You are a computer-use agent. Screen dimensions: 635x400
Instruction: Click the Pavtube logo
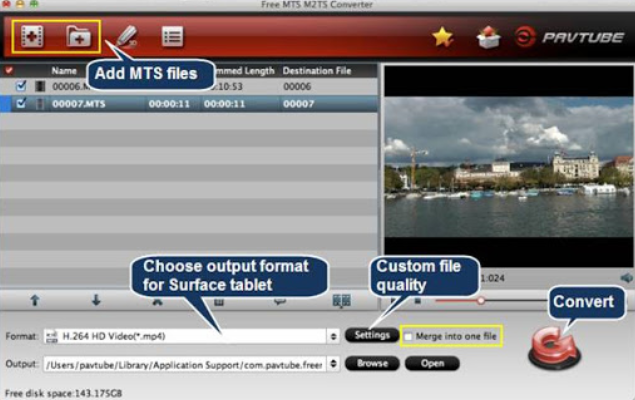click(x=570, y=37)
